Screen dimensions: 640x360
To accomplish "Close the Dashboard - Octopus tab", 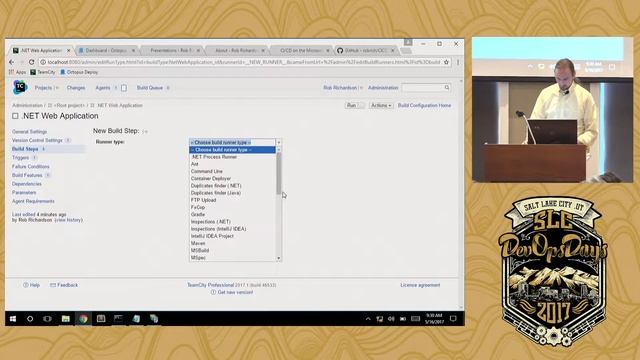I will [x=133, y=51].
